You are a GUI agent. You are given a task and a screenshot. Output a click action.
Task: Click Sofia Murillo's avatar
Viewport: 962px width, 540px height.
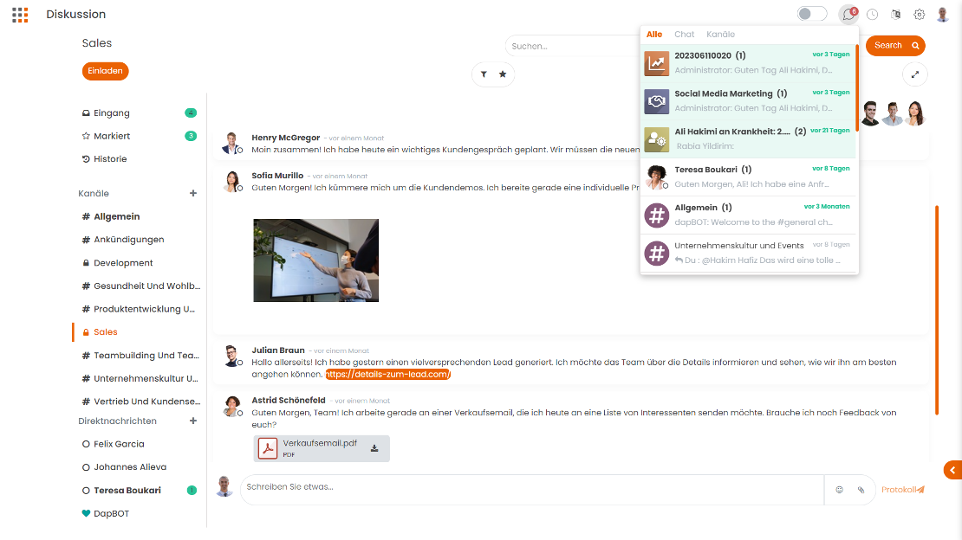pyautogui.click(x=233, y=180)
